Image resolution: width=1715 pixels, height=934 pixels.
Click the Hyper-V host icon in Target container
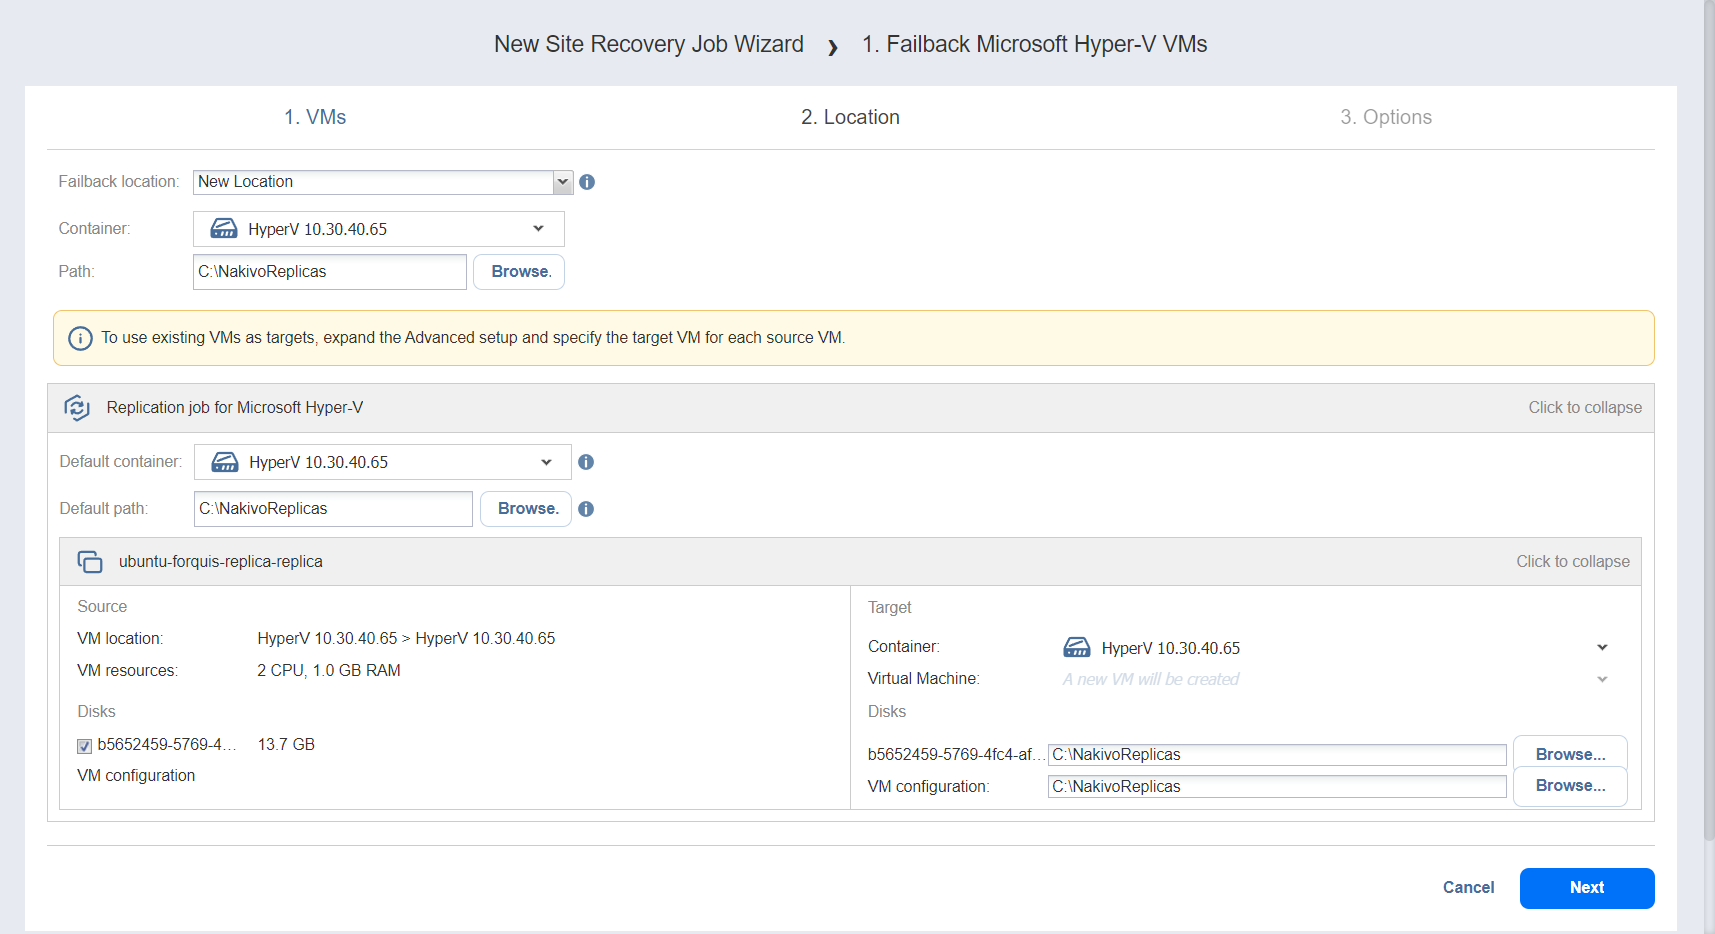pos(1076,648)
